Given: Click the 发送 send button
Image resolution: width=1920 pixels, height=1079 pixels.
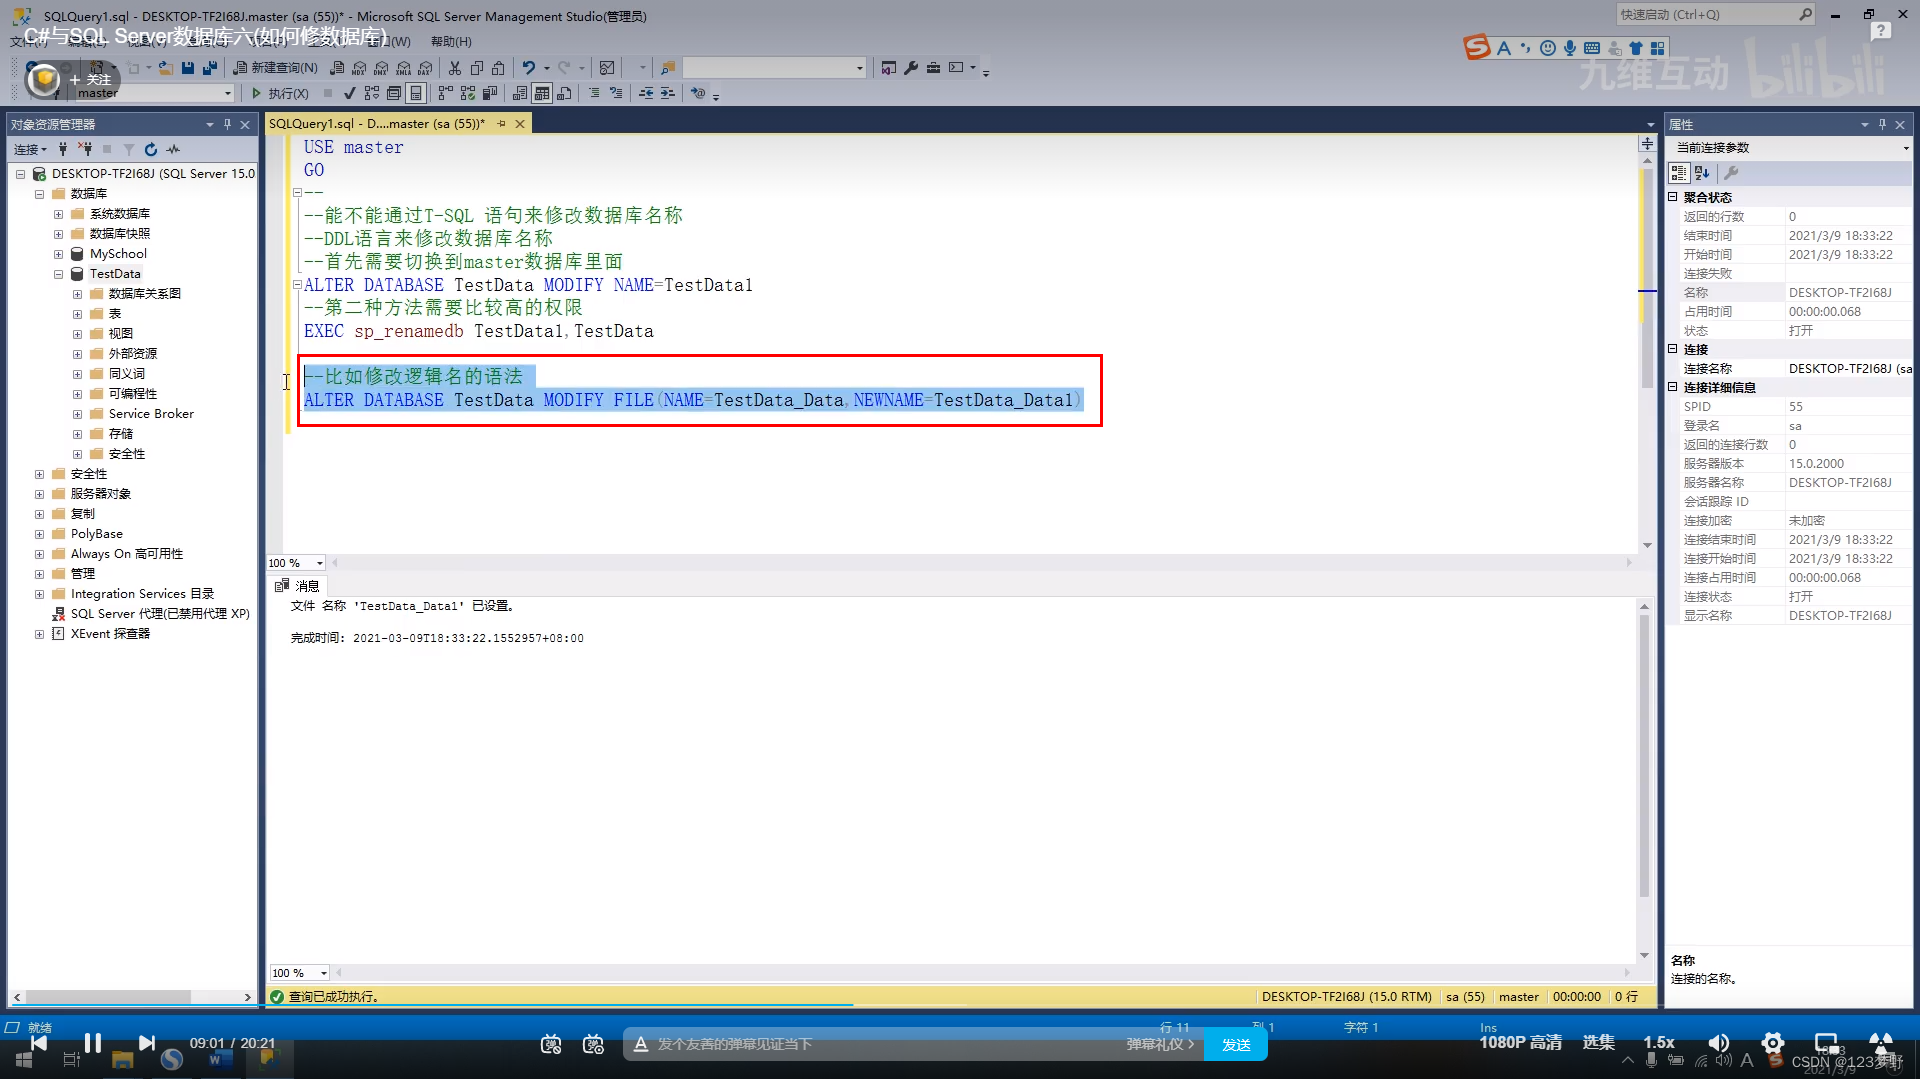Looking at the screenshot, I should 1236,1044.
